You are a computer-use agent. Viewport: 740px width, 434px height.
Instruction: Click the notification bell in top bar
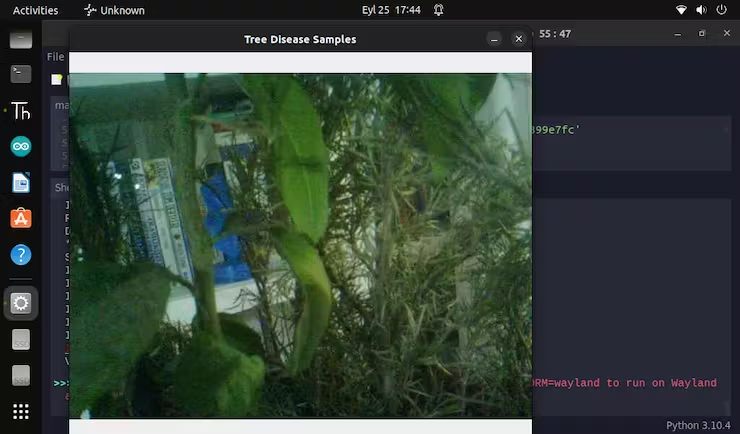[x=433, y=10]
